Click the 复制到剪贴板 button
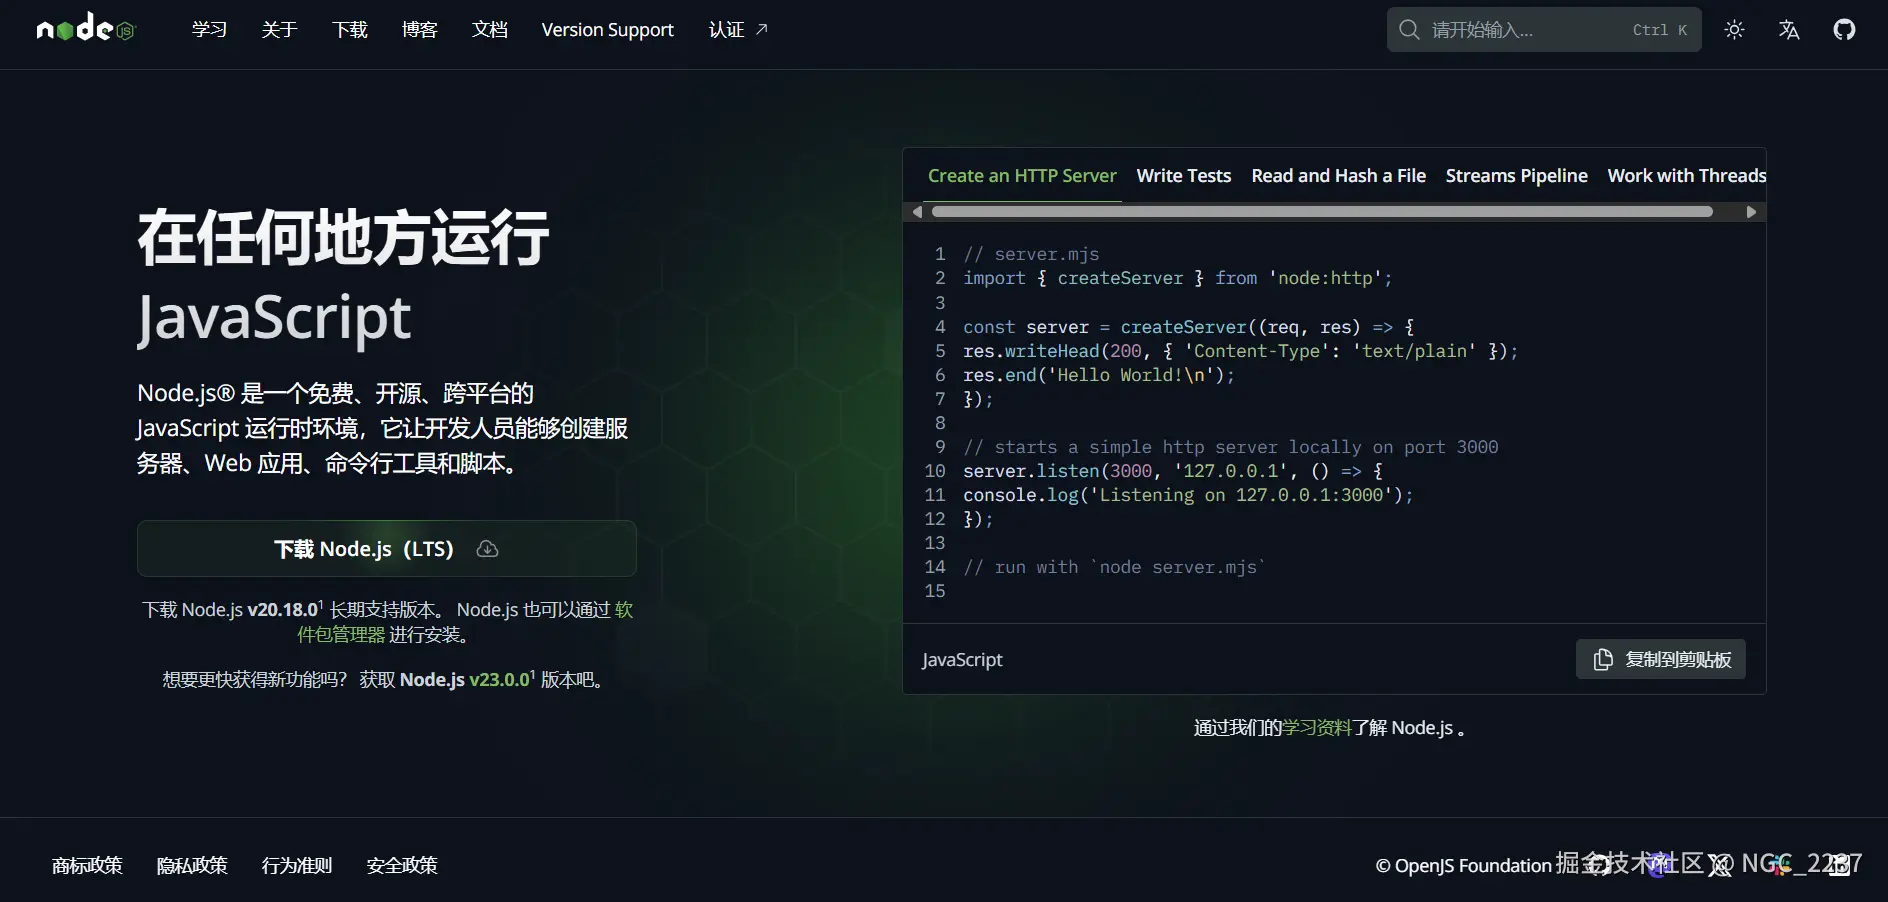The image size is (1888, 902). (1661, 659)
